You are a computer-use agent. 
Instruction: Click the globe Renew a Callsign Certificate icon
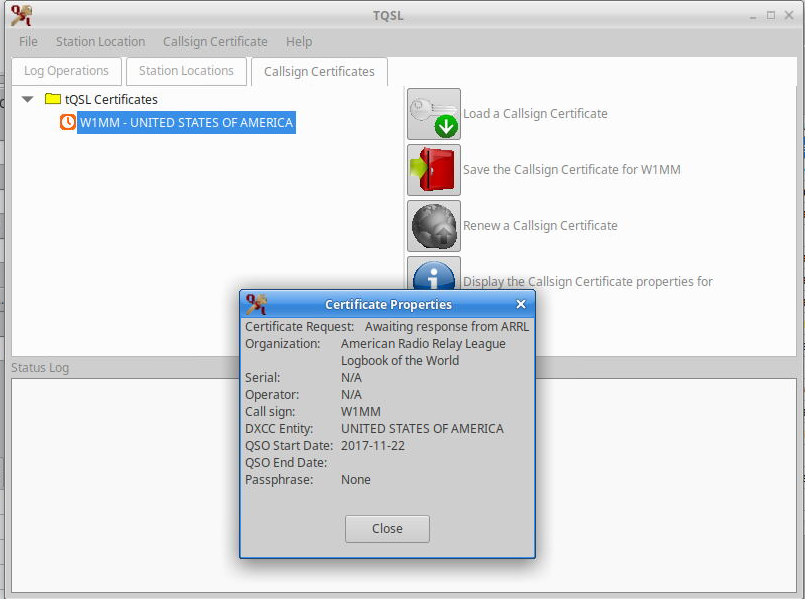434,226
